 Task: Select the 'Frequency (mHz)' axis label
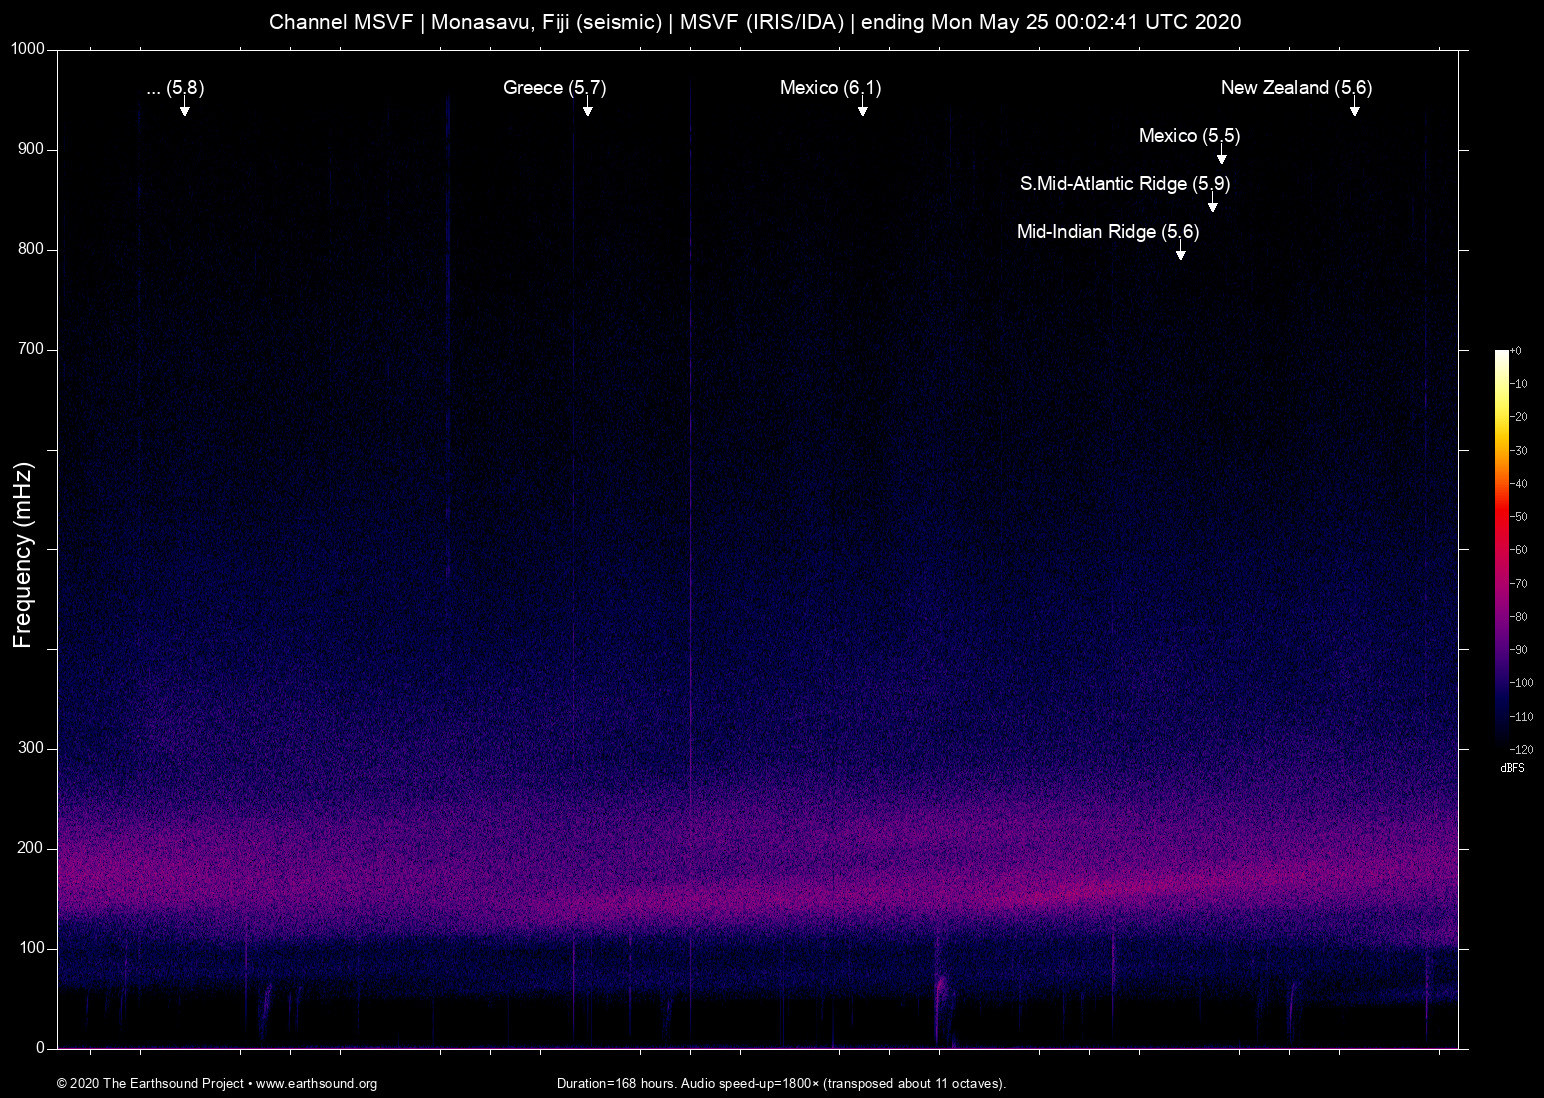tap(23, 555)
